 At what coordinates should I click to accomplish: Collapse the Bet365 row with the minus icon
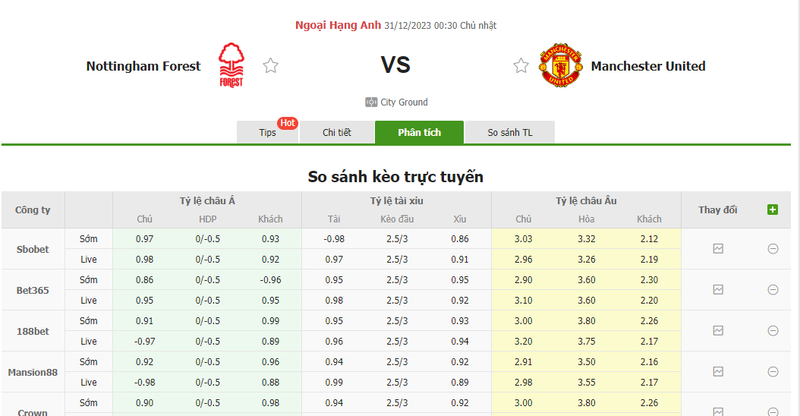tap(772, 289)
